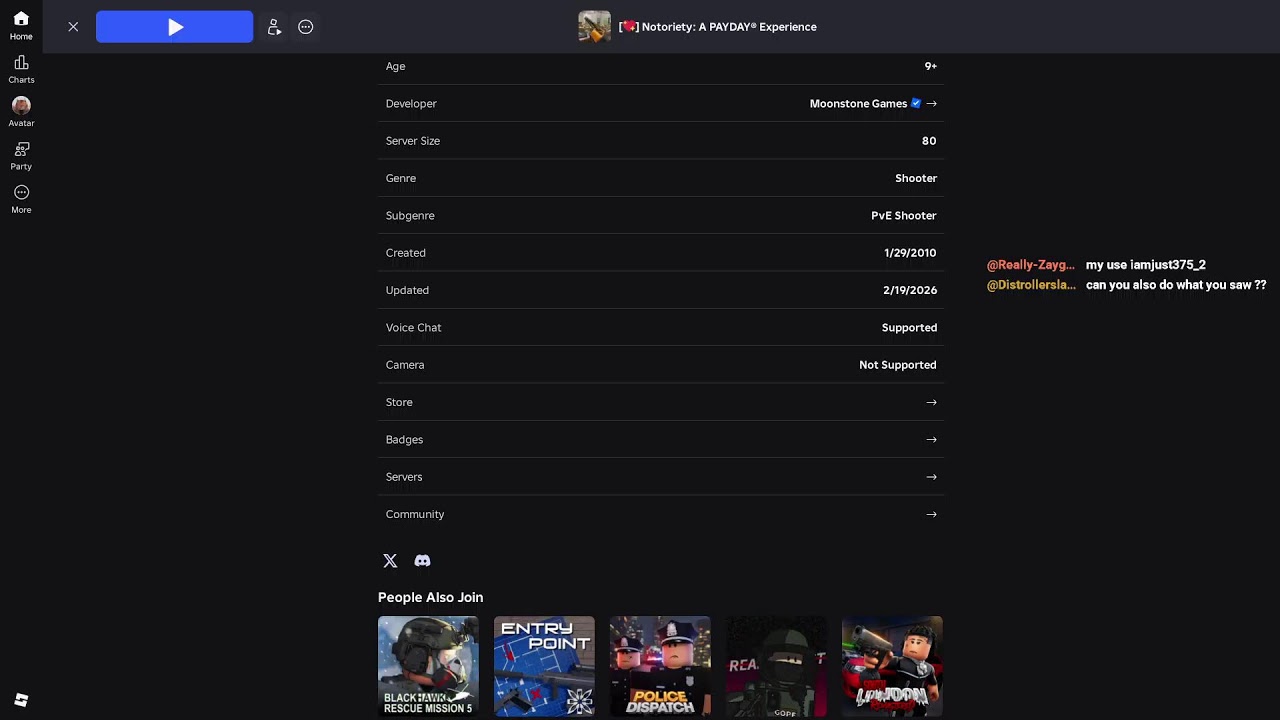Open the Lowdown game thumbnail

coord(892,666)
